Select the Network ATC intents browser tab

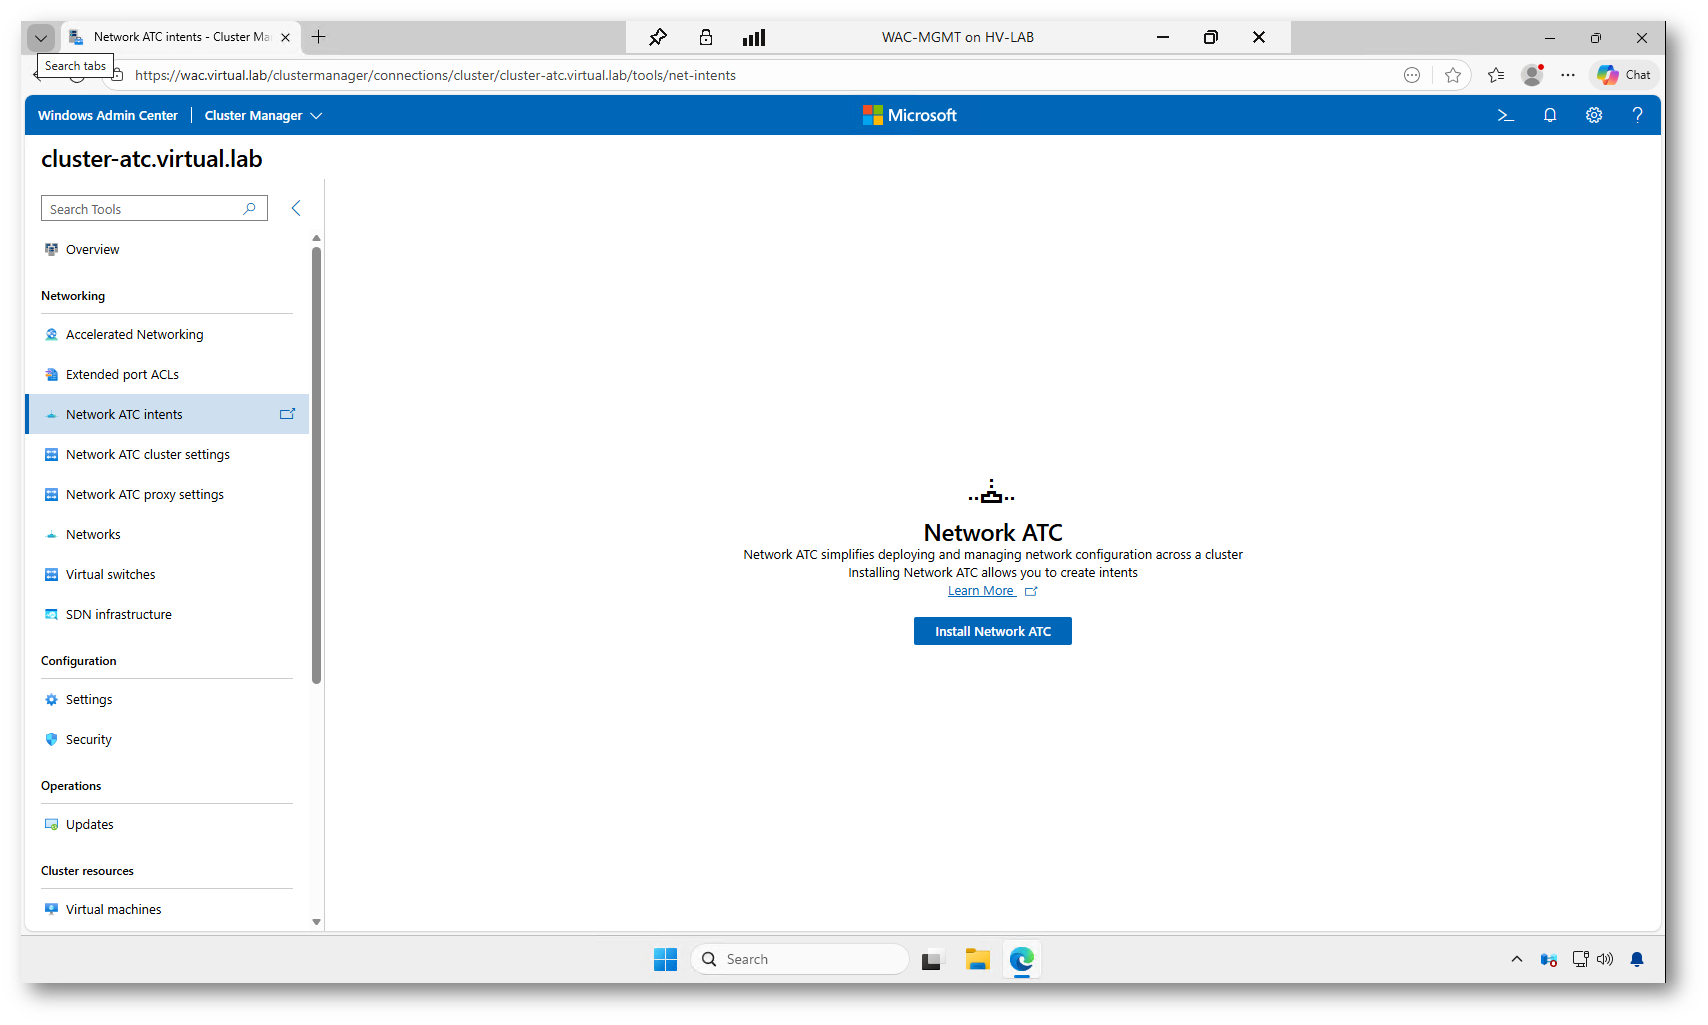[x=180, y=37]
